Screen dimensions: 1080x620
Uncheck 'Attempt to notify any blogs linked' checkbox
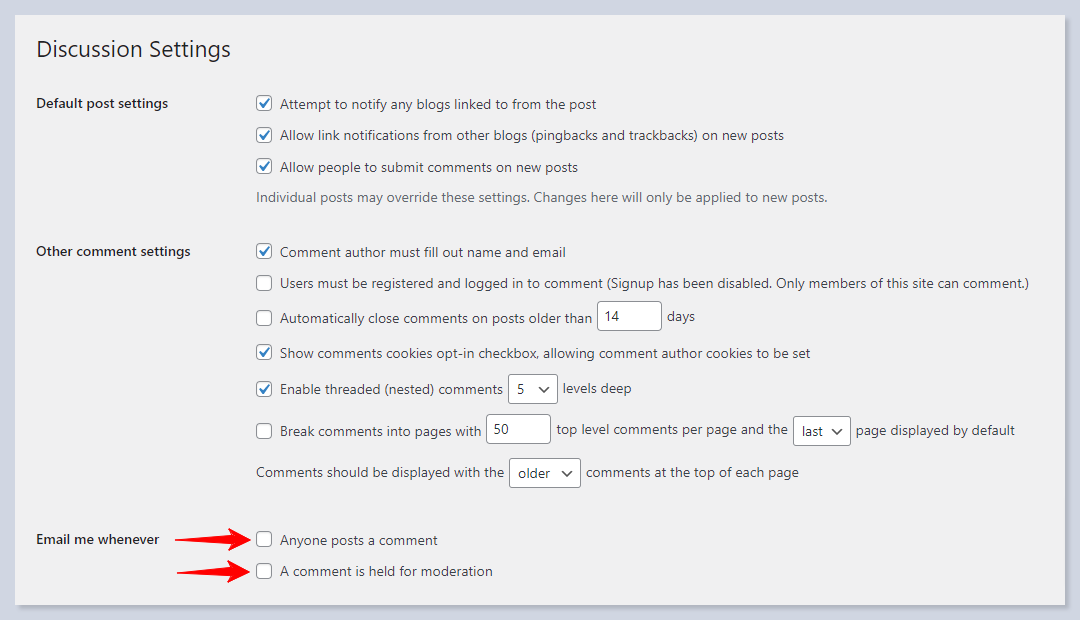(264, 103)
